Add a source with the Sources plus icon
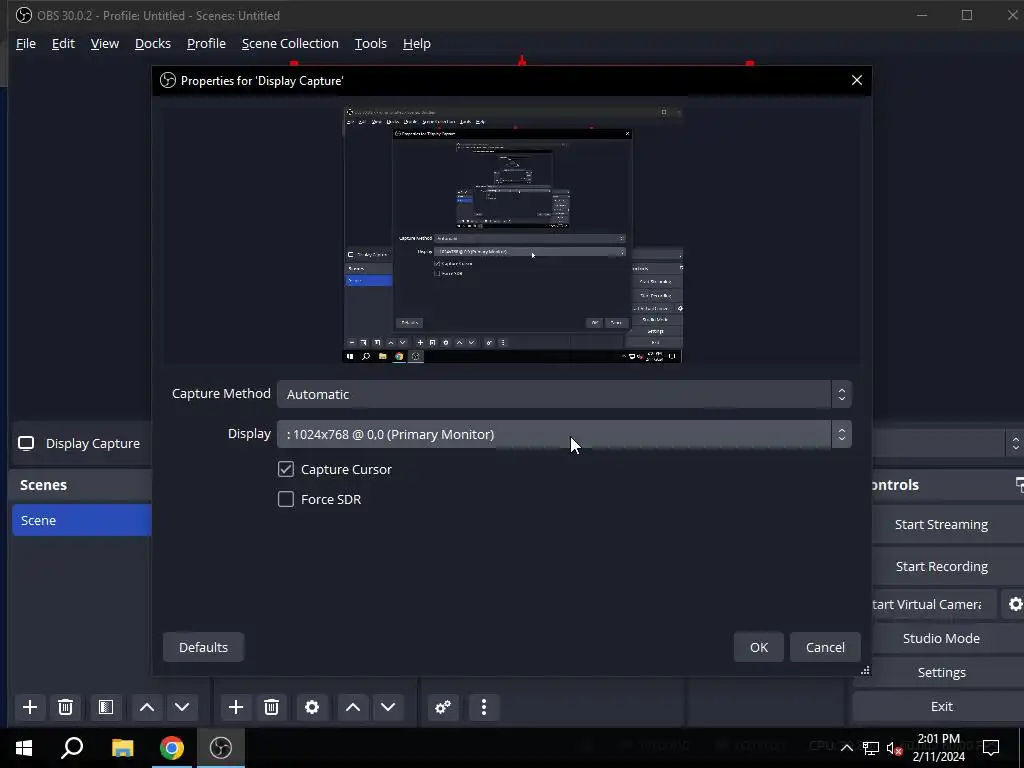This screenshot has width=1024, height=768. tap(236, 707)
